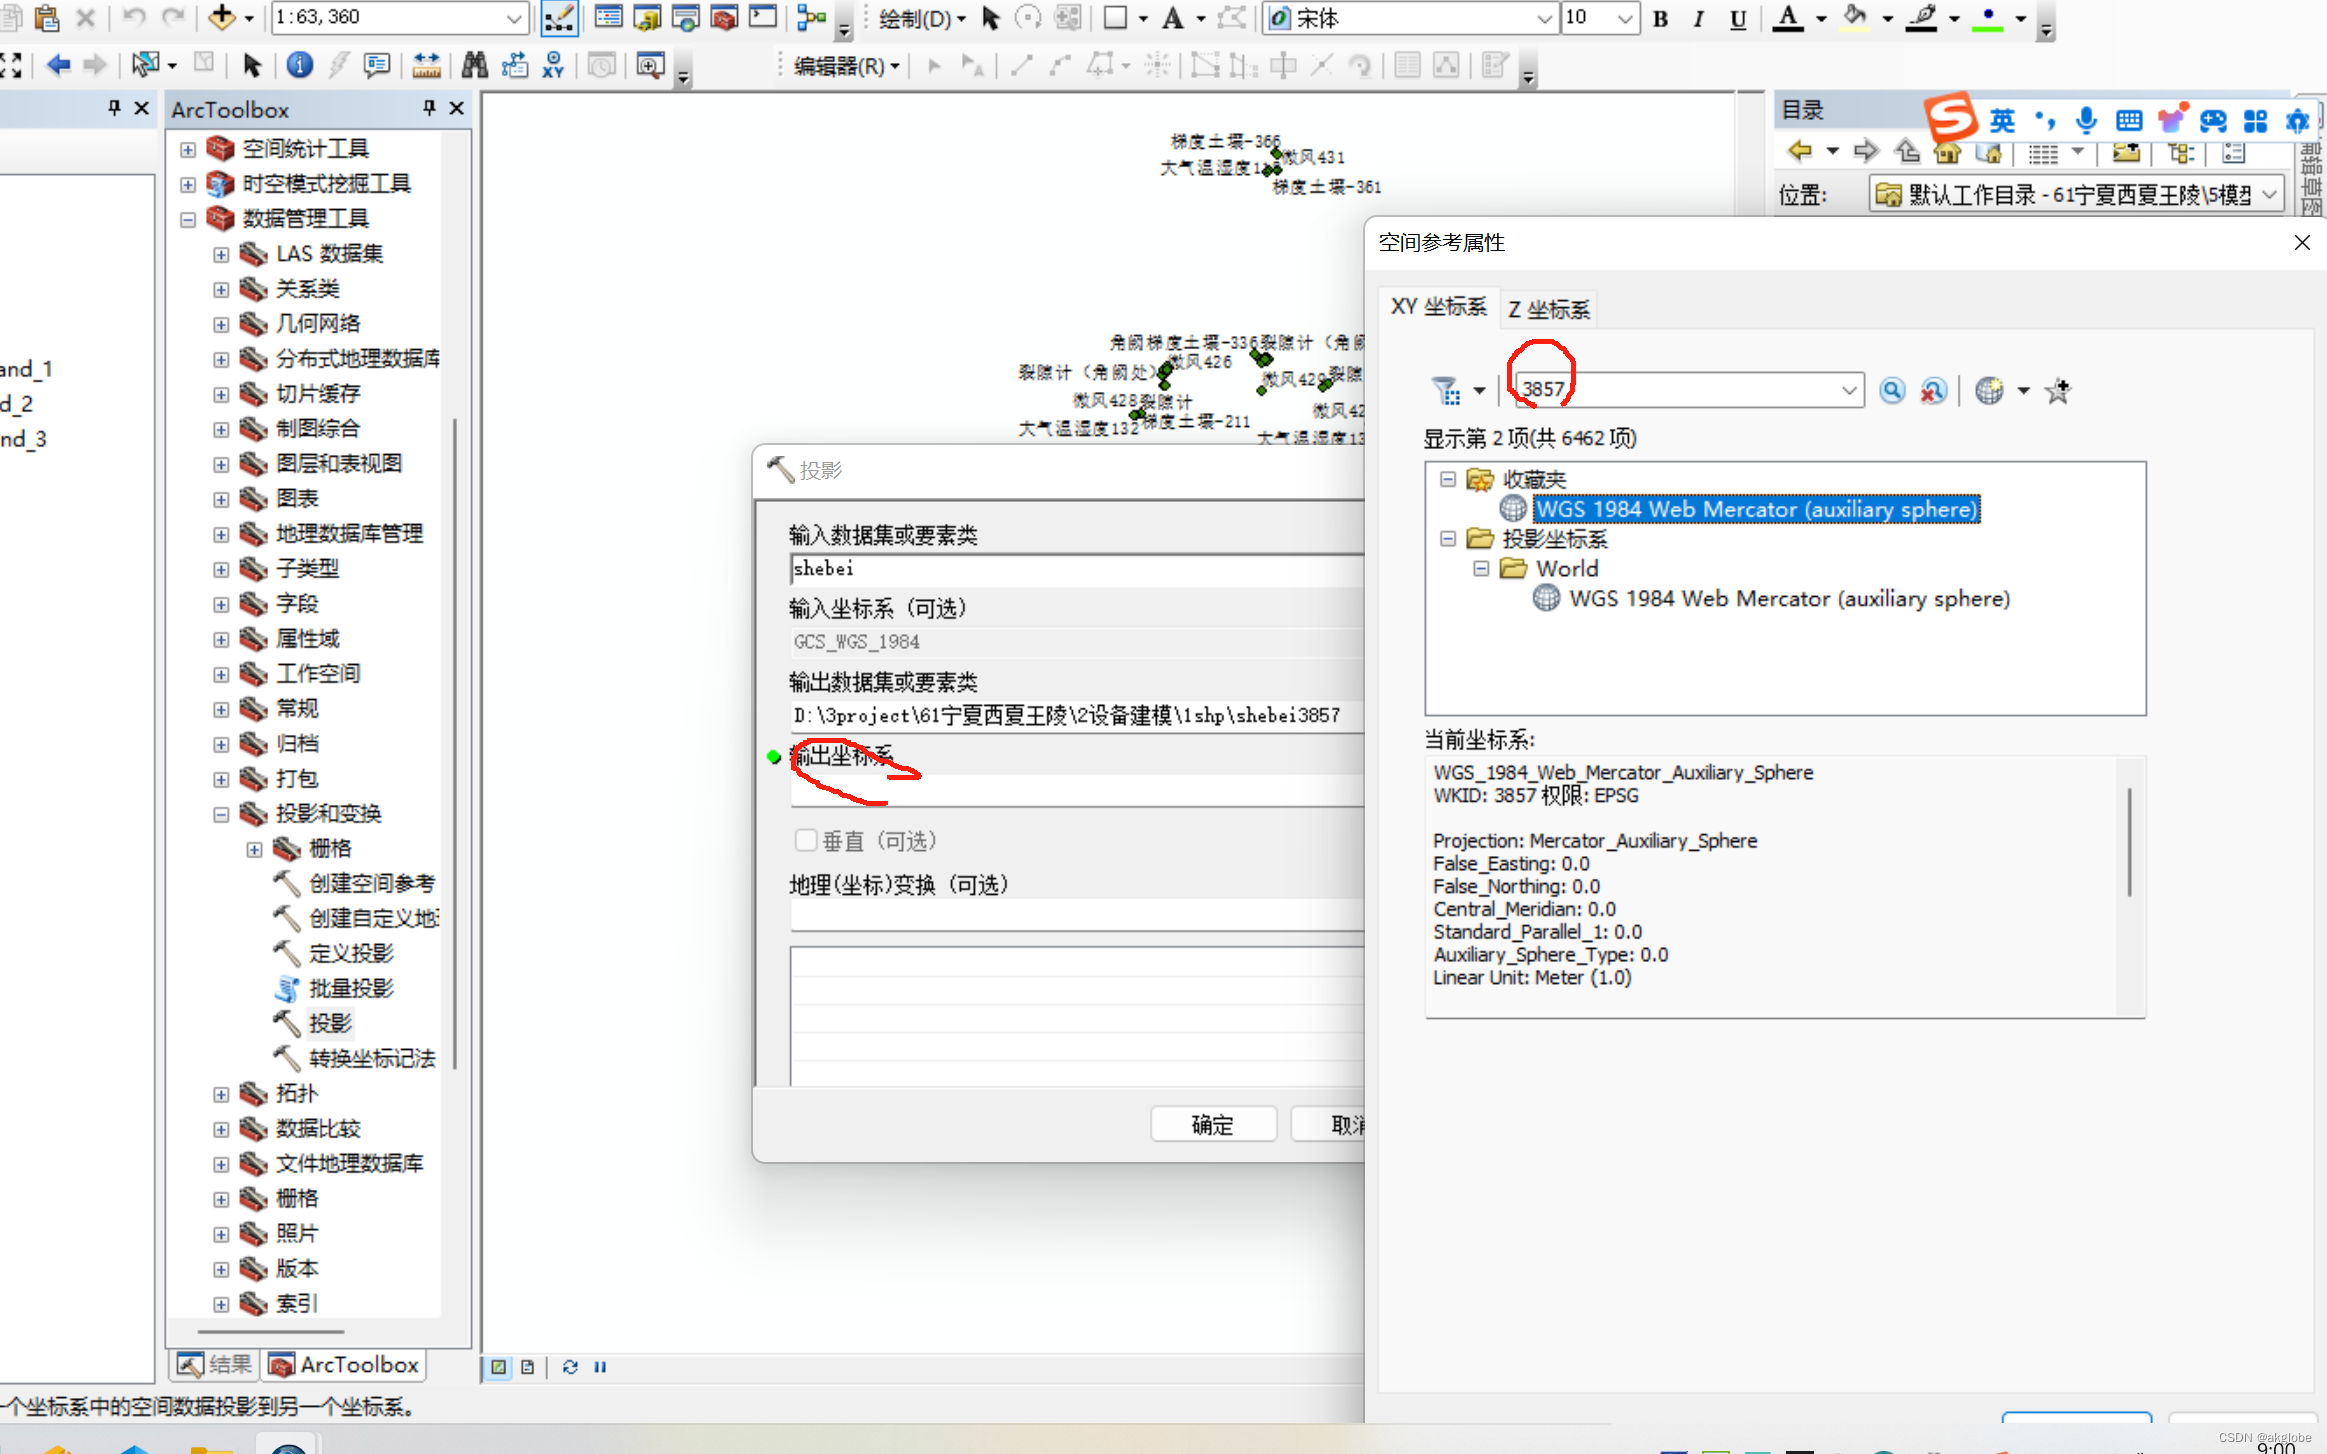
Task: Toggle bold text formatting
Action: point(1660,19)
